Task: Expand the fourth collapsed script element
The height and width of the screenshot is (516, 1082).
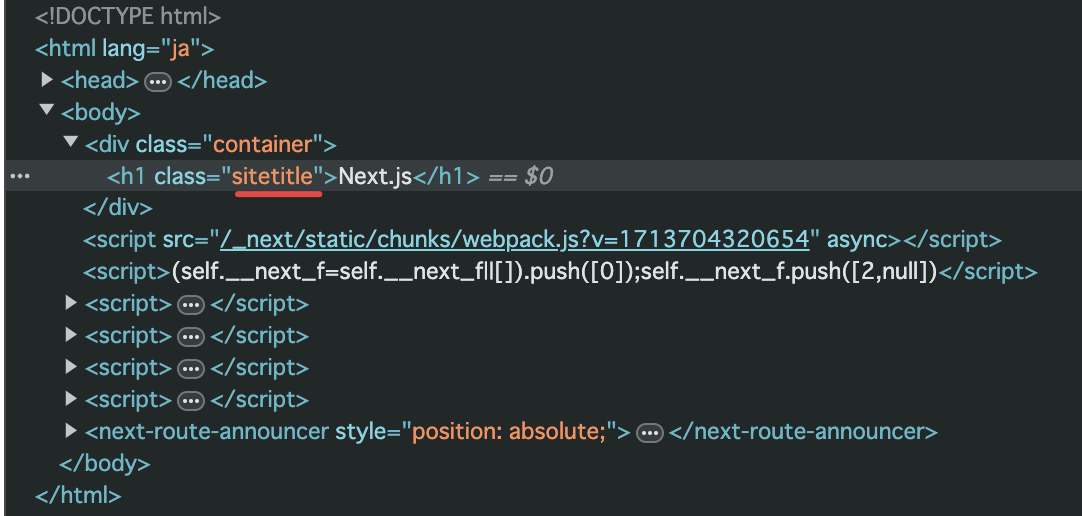Action: pyautogui.click(x=70, y=398)
